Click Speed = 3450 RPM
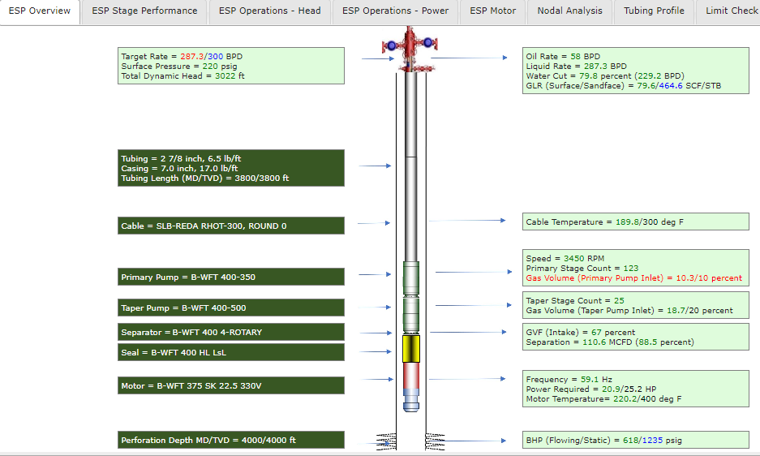The image size is (760, 456). [x=565, y=258]
